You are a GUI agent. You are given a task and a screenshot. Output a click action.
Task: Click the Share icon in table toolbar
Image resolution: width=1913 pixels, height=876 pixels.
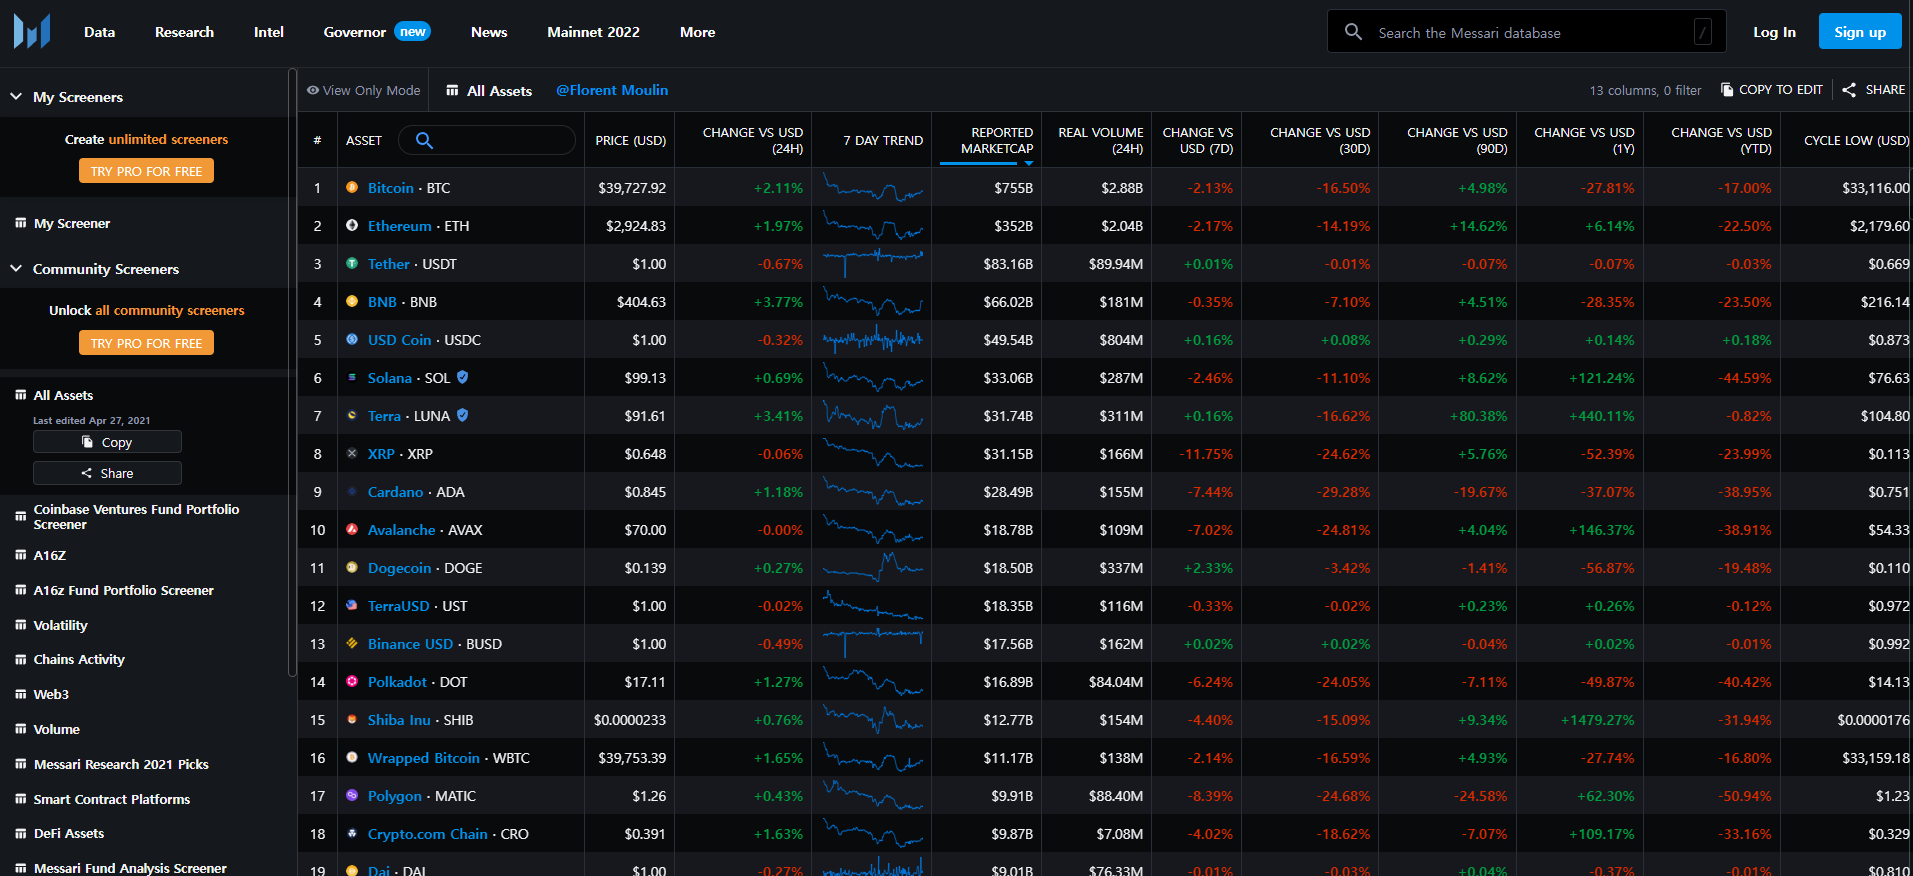click(1849, 89)
